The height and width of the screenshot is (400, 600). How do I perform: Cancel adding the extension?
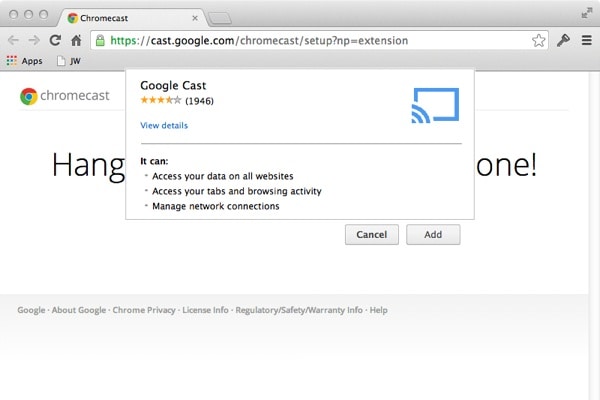[x=372, y=235]
